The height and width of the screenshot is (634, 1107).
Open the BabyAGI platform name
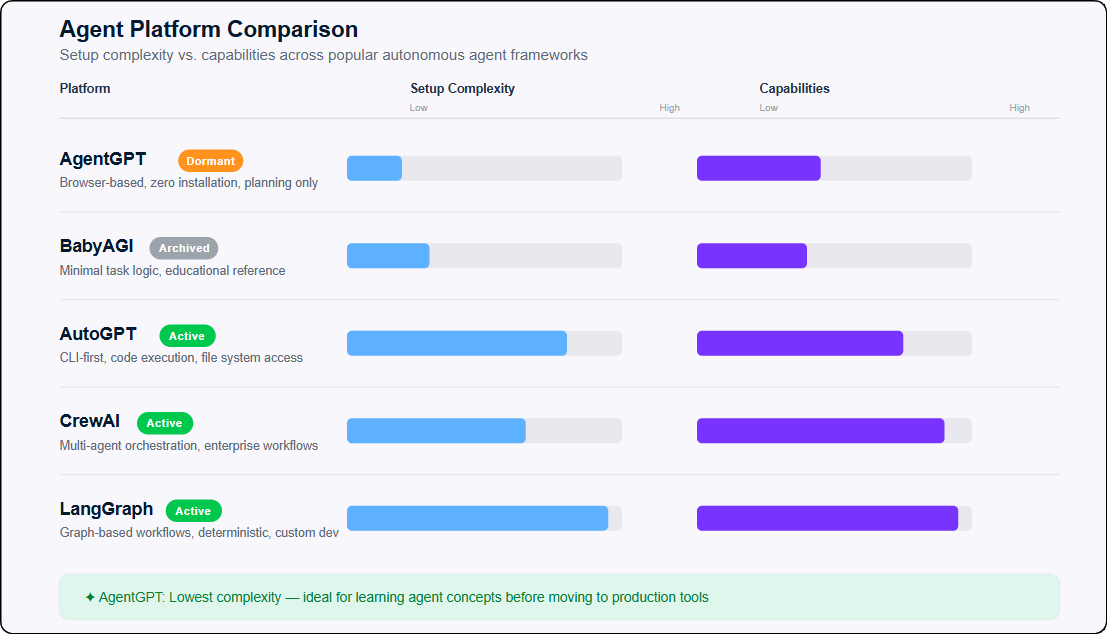pyautogui.click(x=96, y=246)
